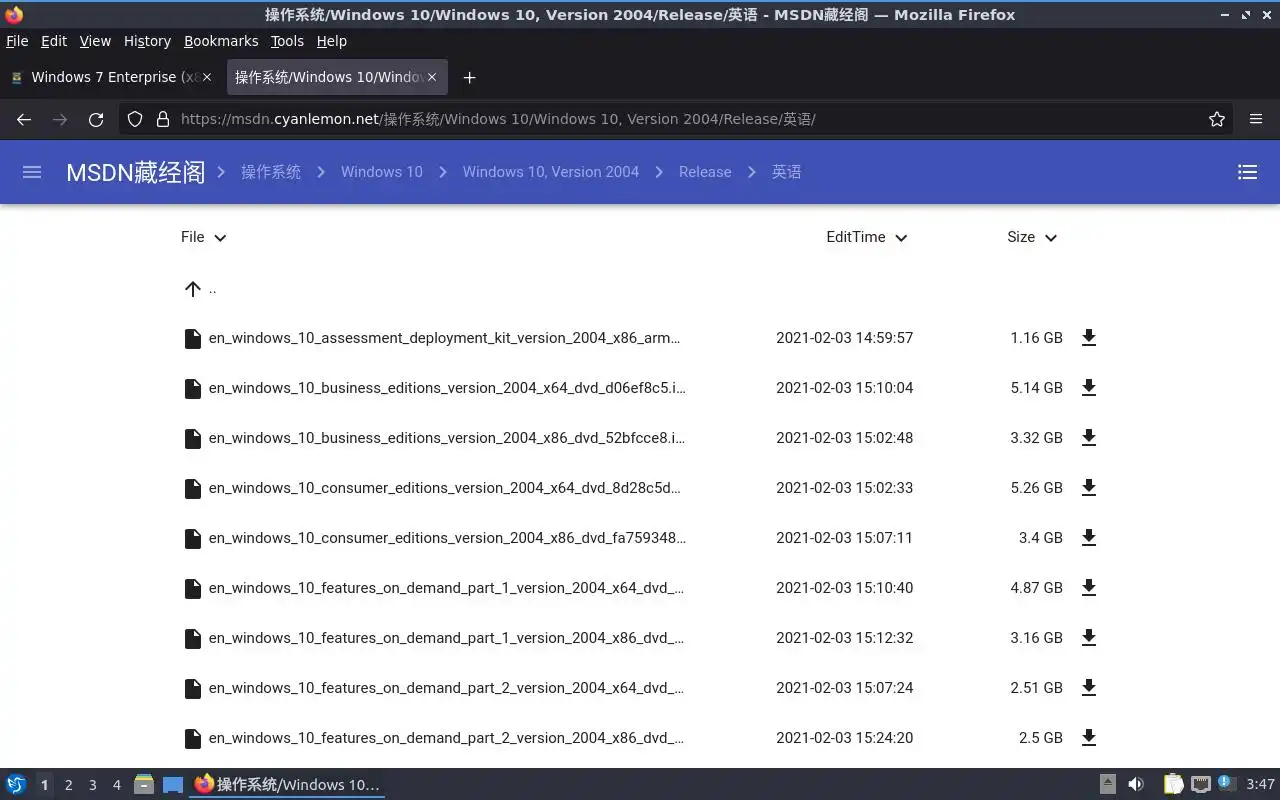Screen dimensions: 1280x800
Task: Open the Bookmarks menu
Action: pyautogui.click(x=221, y=41)
